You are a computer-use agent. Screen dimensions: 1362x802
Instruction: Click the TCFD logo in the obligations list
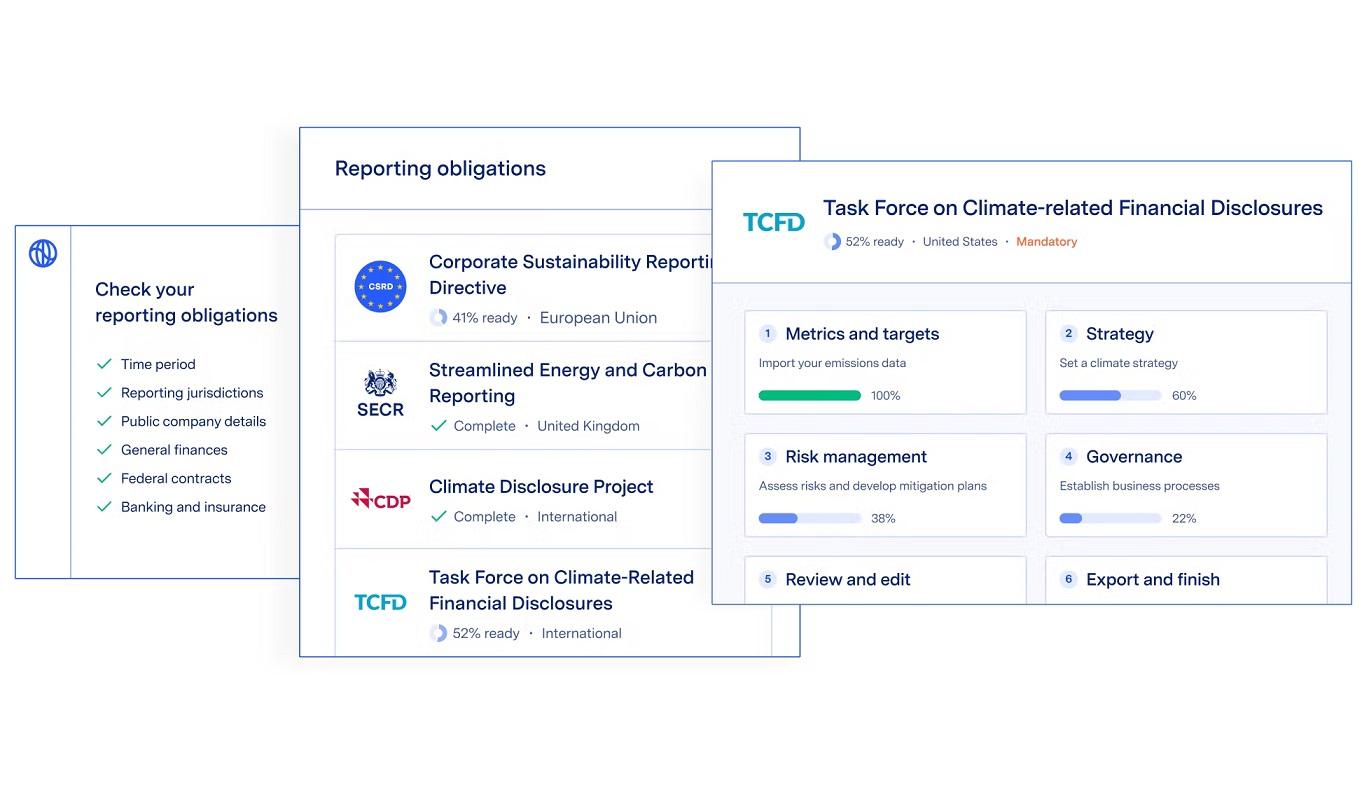point(380,602)
